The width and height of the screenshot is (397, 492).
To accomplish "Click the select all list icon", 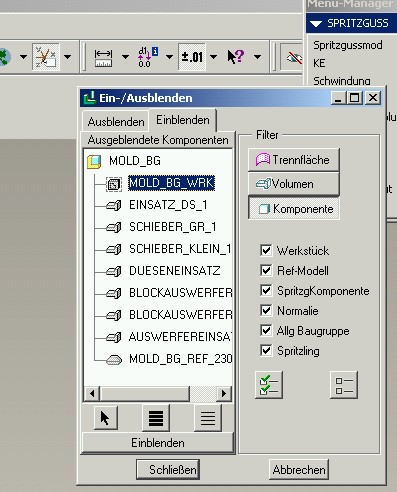I will click(156, 417).
